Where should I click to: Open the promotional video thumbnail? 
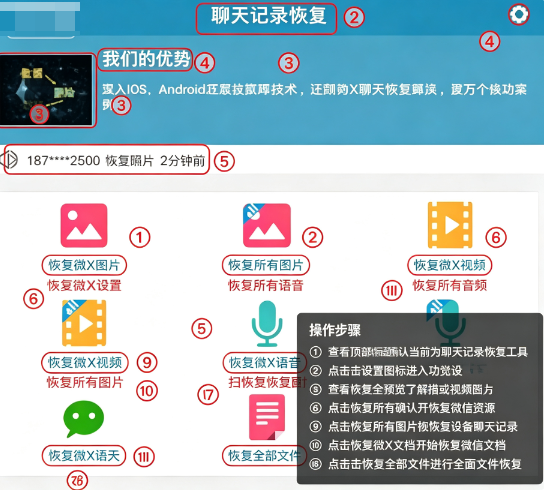tap(47, 90)
